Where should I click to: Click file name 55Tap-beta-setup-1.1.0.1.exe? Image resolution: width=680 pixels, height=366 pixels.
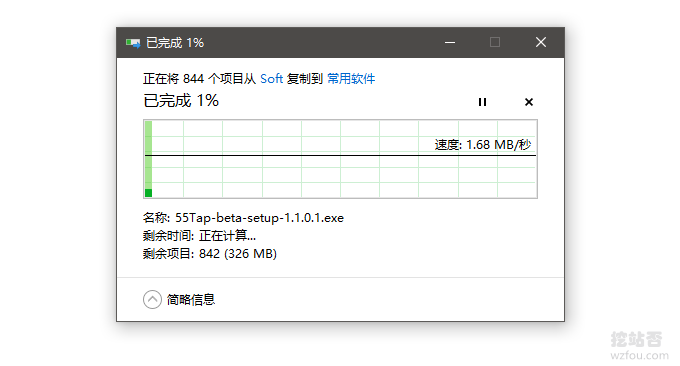click(x=259, y=218)
